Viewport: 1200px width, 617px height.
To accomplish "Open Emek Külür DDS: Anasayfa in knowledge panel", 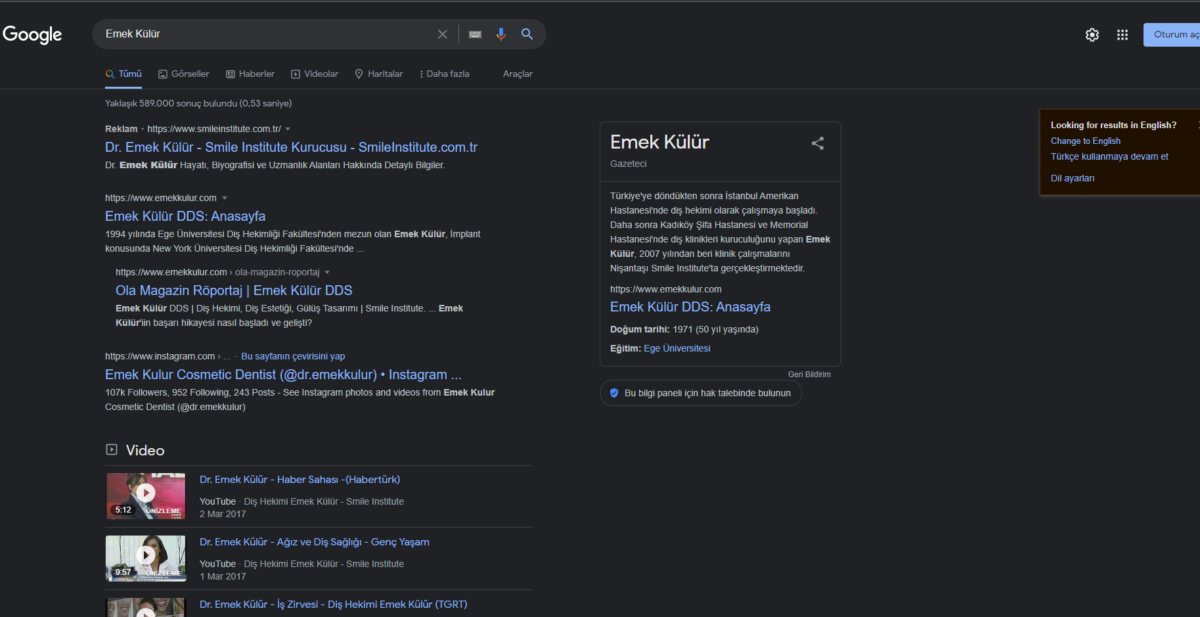I will [x=690, y=307].
